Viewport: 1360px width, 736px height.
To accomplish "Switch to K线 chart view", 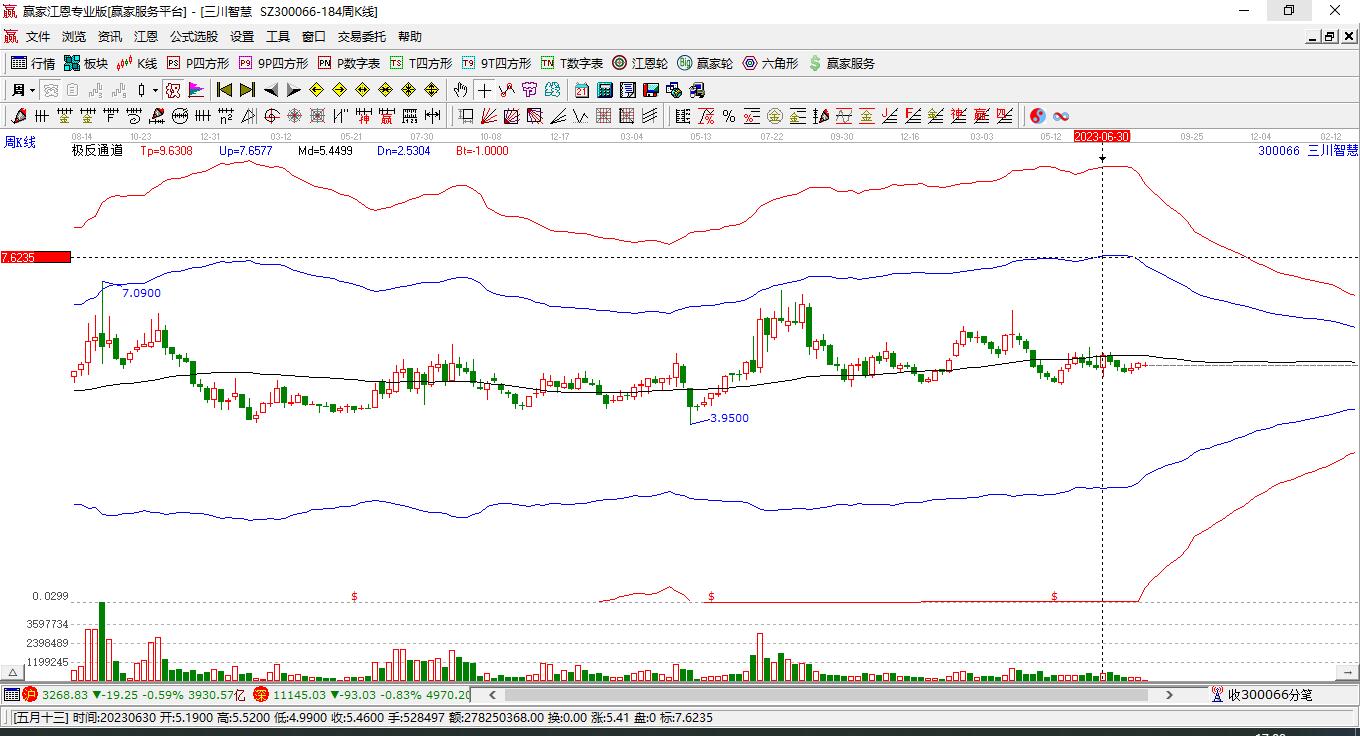I will click(x=137, y=63).
